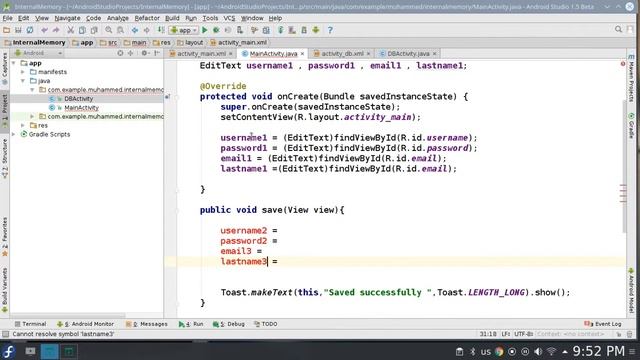Screen dimensions: 640x360
Task: Expand Gradle Scripts node
Action: tap(14, 134)
